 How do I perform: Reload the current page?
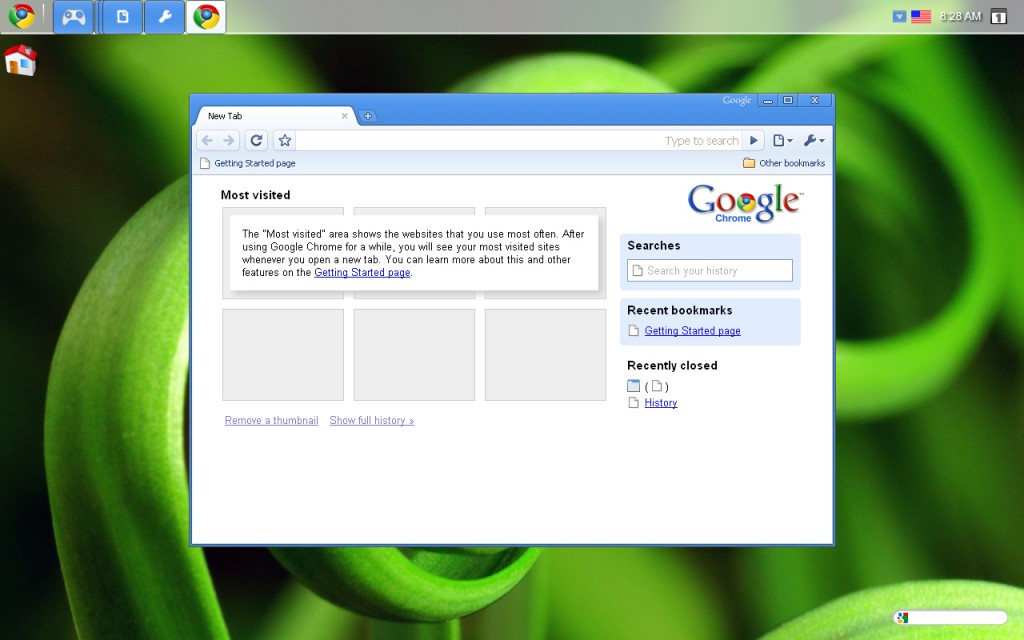256,140
